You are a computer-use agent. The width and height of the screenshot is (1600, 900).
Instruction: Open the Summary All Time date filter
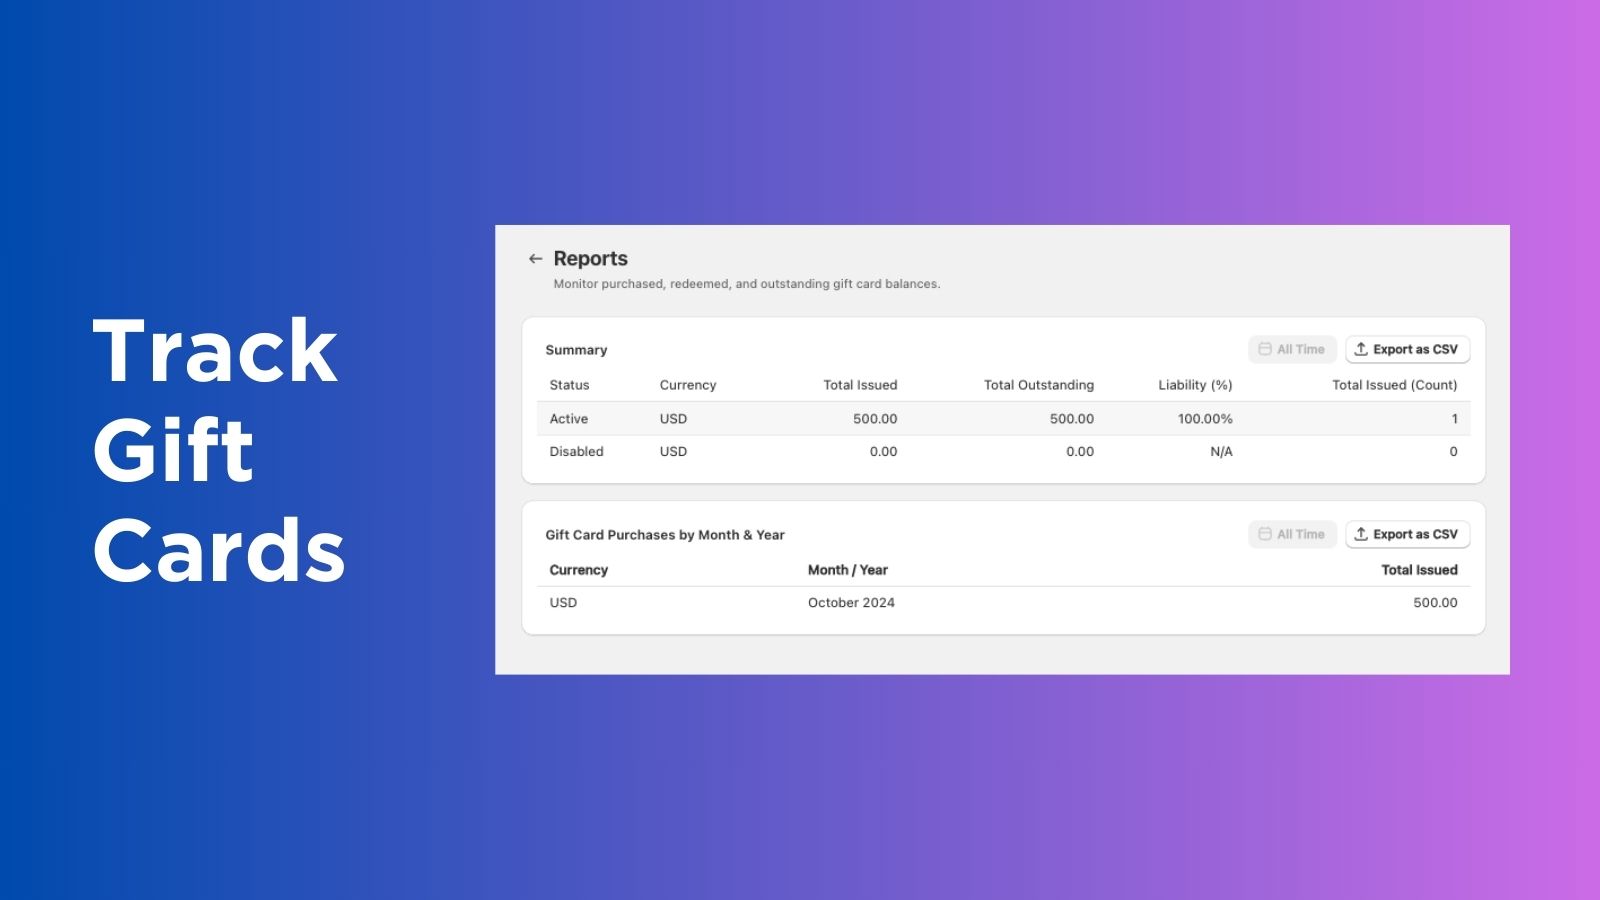[x=1292, y=349]
